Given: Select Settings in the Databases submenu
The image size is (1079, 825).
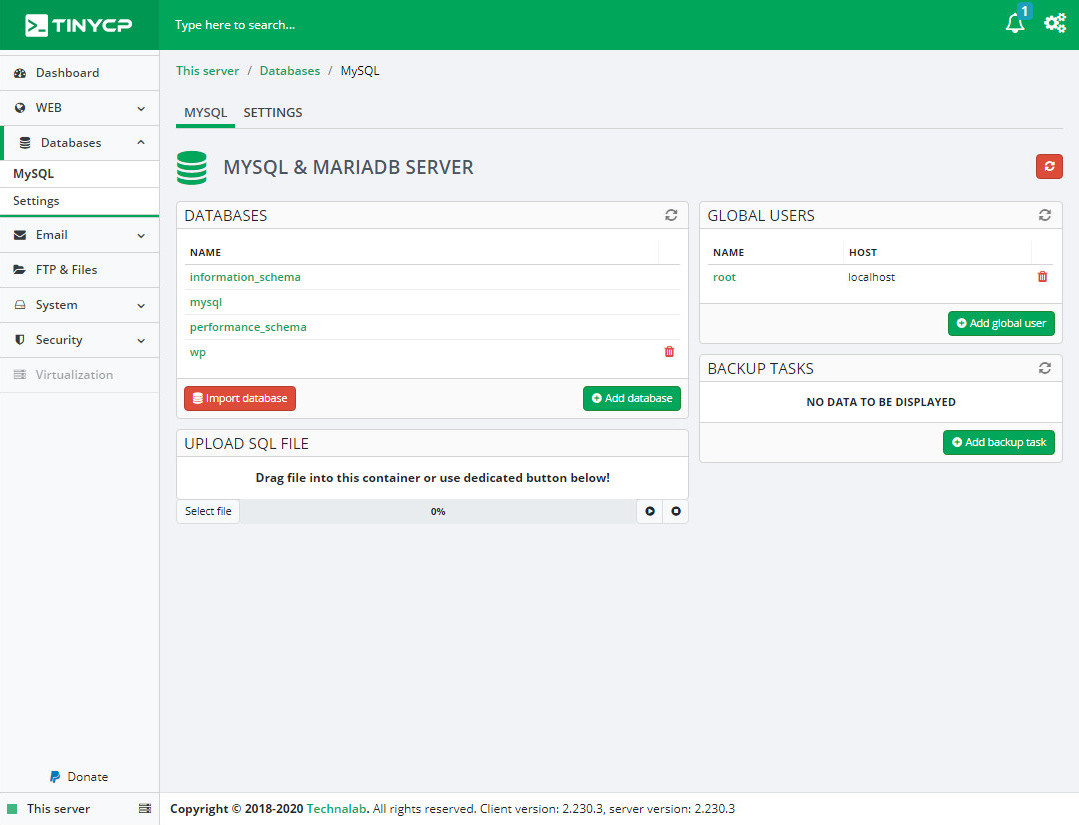Looking at the screenshot, I should click(80, 201).
